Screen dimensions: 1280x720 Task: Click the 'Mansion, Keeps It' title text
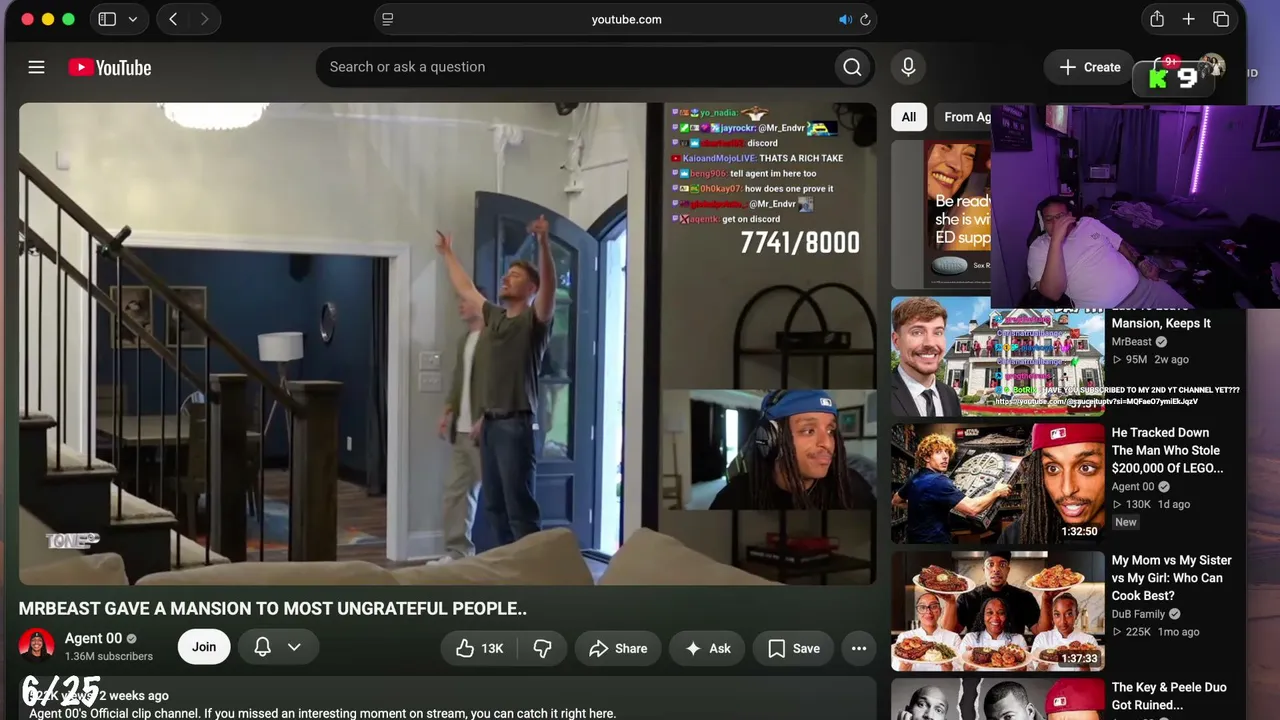1161,323
